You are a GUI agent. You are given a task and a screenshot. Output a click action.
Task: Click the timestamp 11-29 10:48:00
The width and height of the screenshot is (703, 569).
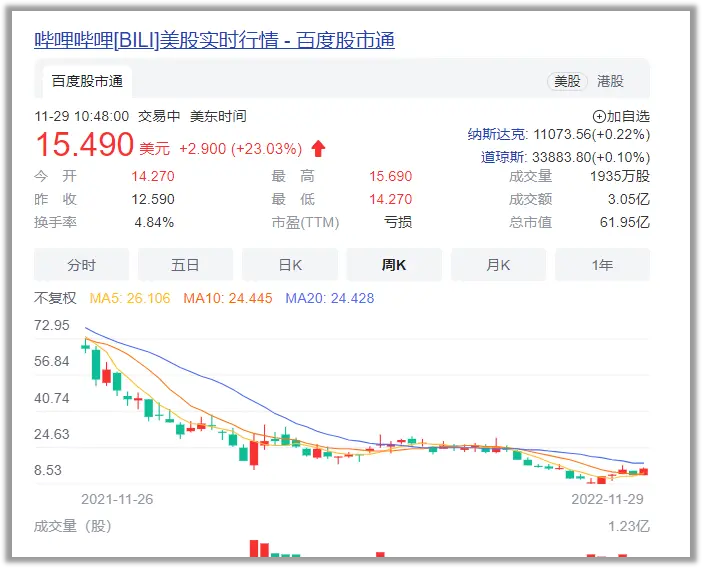click(82, 117)
